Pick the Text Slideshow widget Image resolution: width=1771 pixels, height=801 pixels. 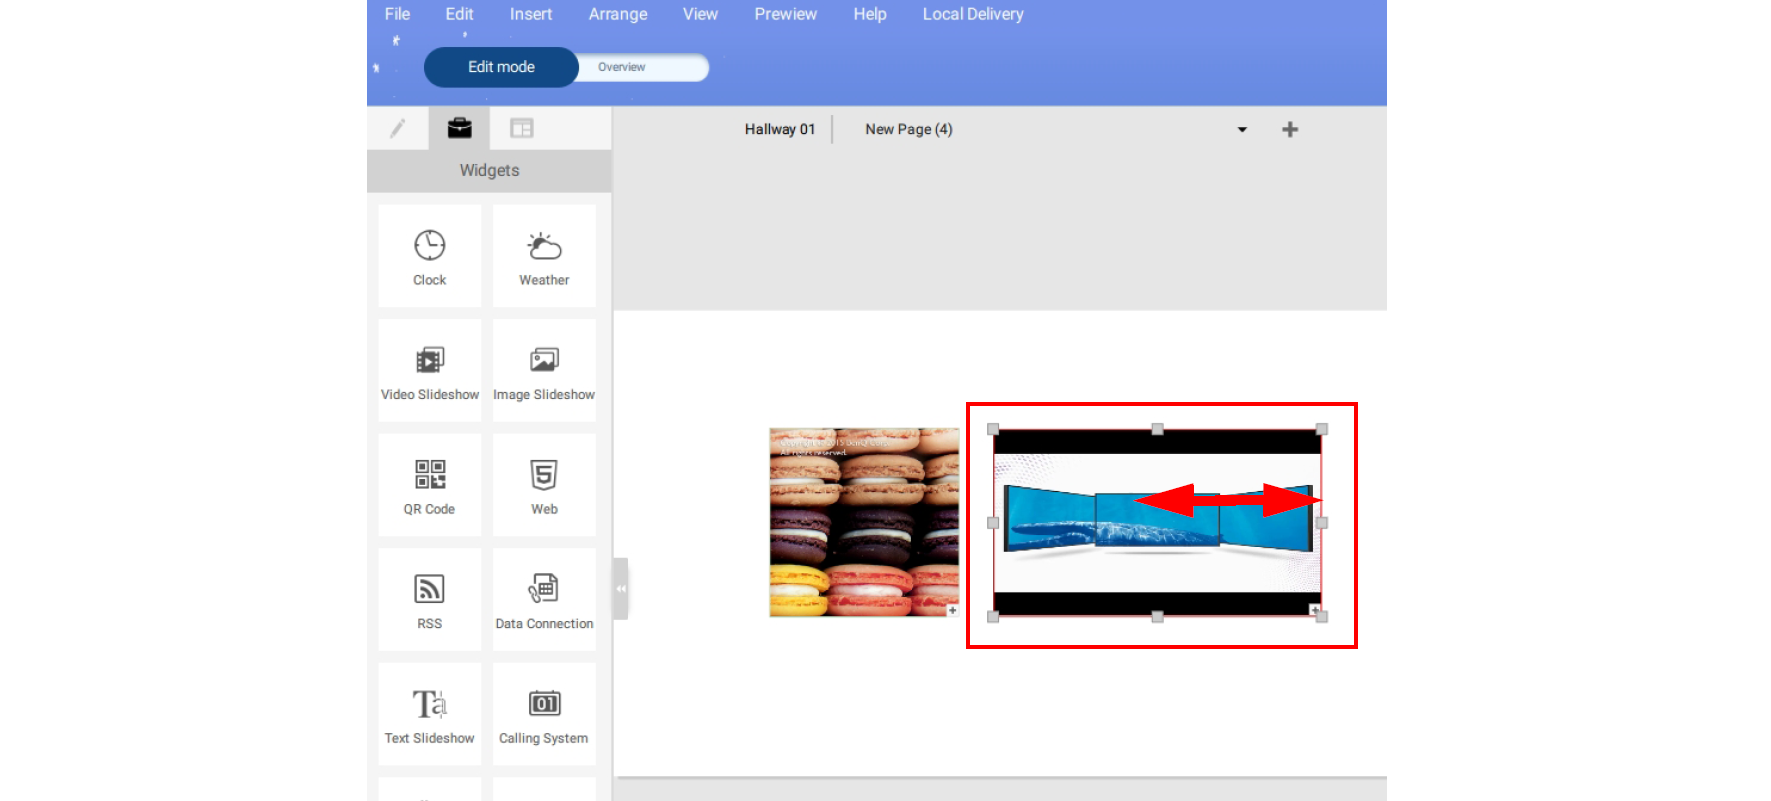(x=429, y=714)
